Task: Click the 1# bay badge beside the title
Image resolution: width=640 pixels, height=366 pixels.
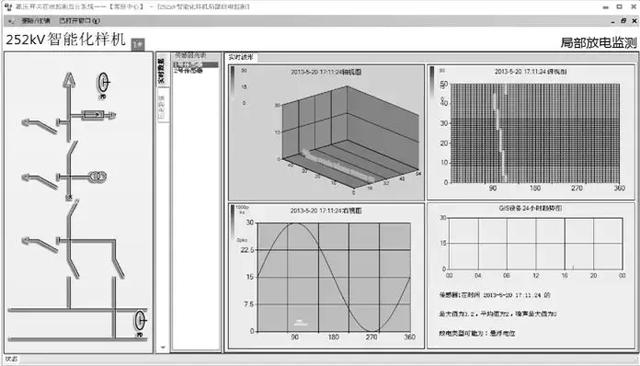Action: tap(138, 44)
